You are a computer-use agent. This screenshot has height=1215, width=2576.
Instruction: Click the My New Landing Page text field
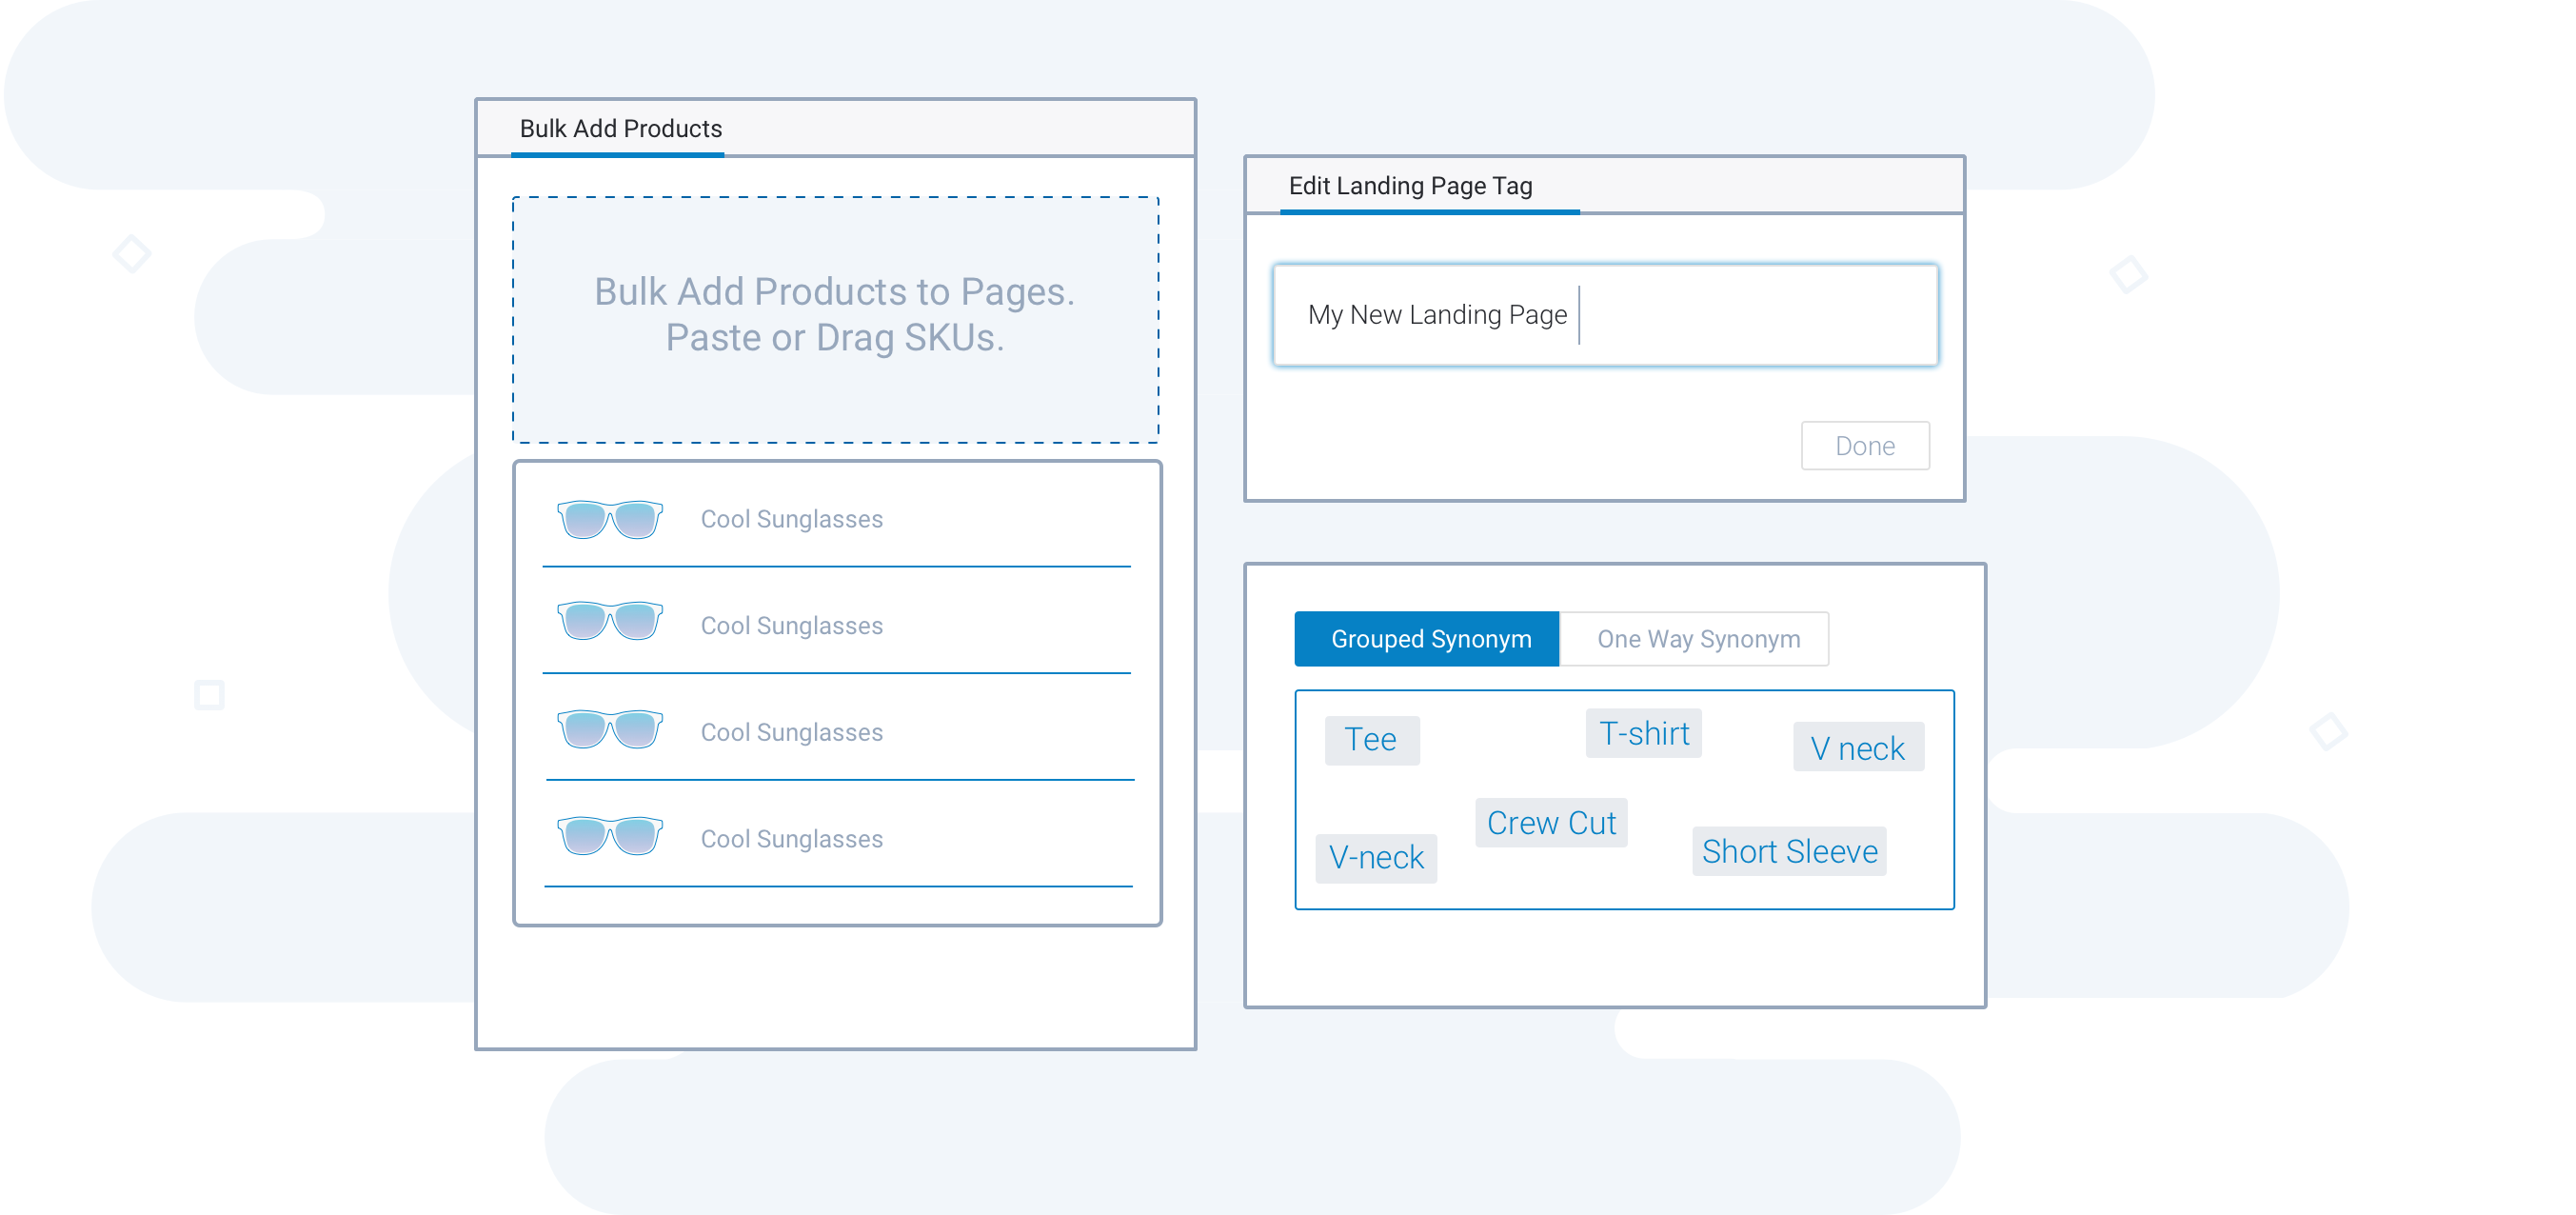click(1604, 314)
